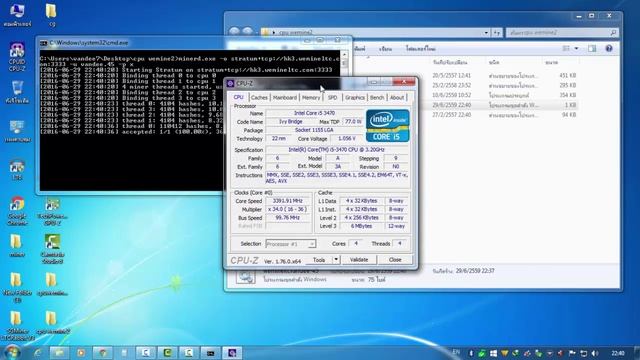Viewport: 640px width, 360px height.
Task: Toggle the Explorer preview pane icon
Action: (592, 49)
